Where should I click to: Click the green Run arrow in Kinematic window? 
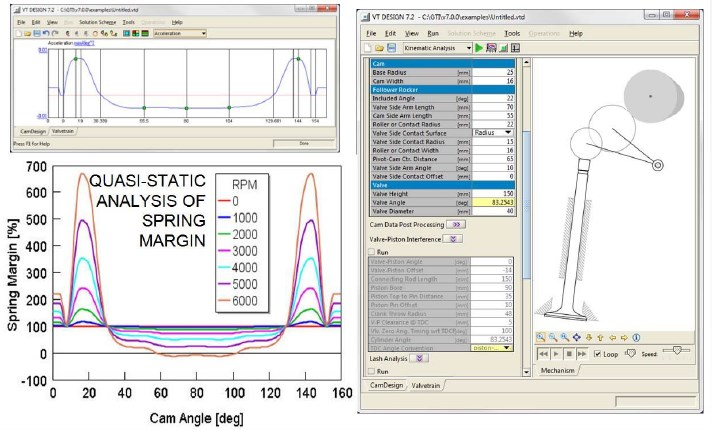click(478, 47)
